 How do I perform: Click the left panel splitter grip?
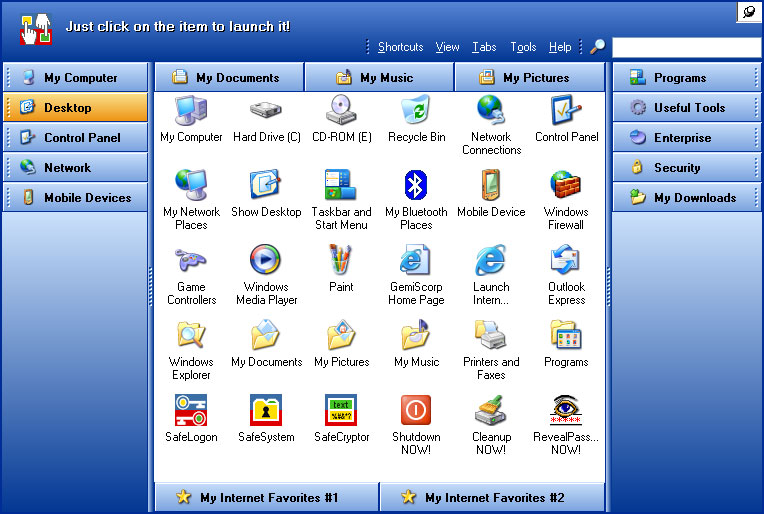click(151, 287)
